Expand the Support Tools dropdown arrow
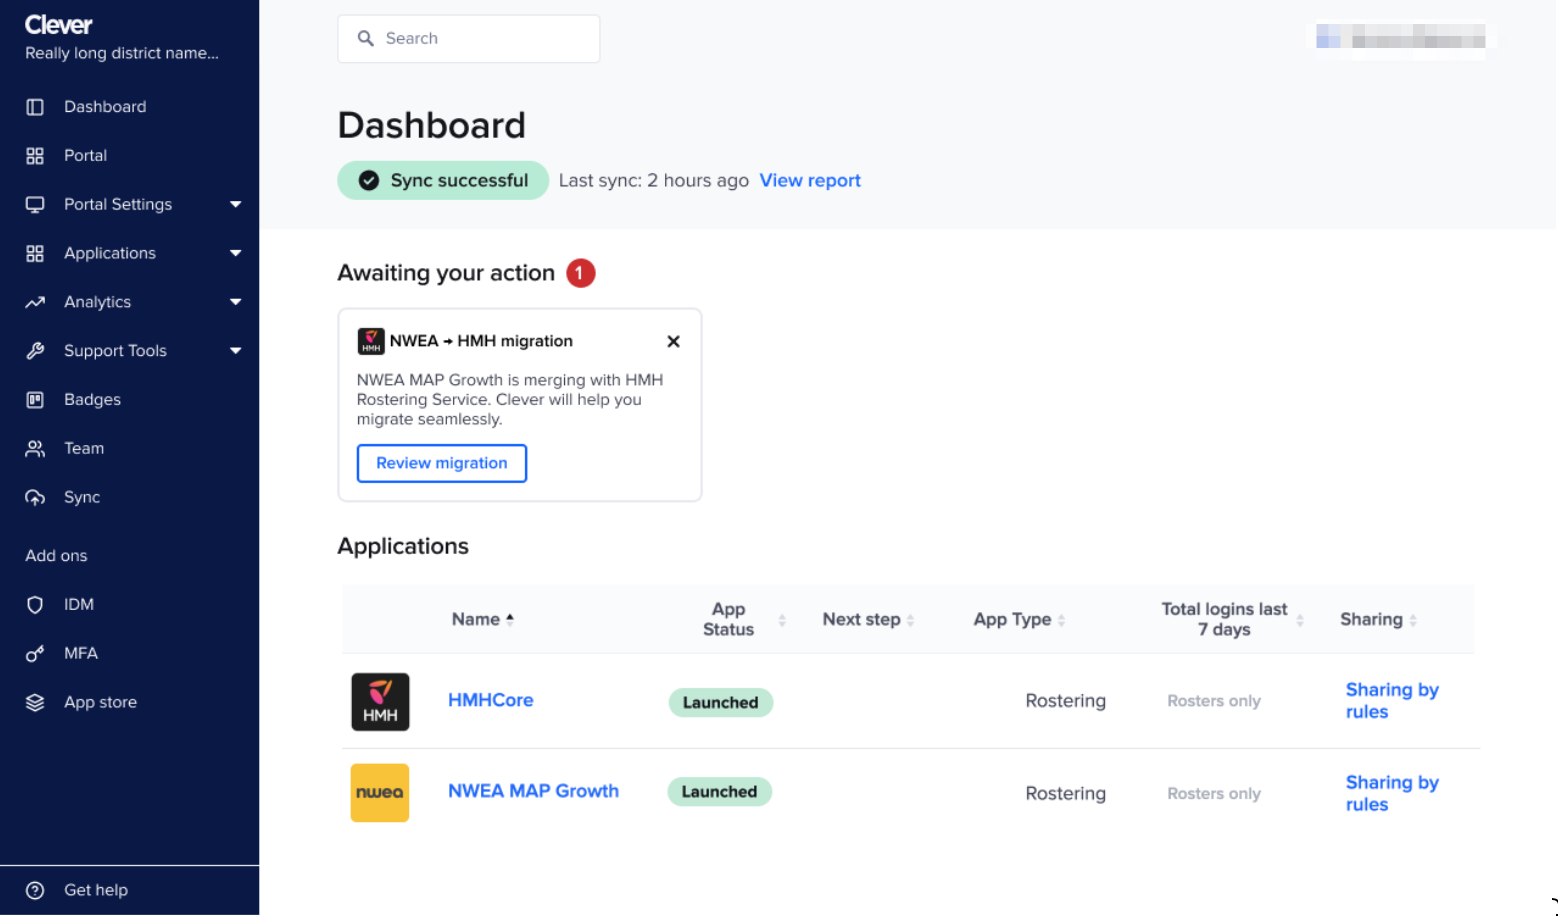The height and width of the screenshot is (916, 1558). click(x=236, y=351)
